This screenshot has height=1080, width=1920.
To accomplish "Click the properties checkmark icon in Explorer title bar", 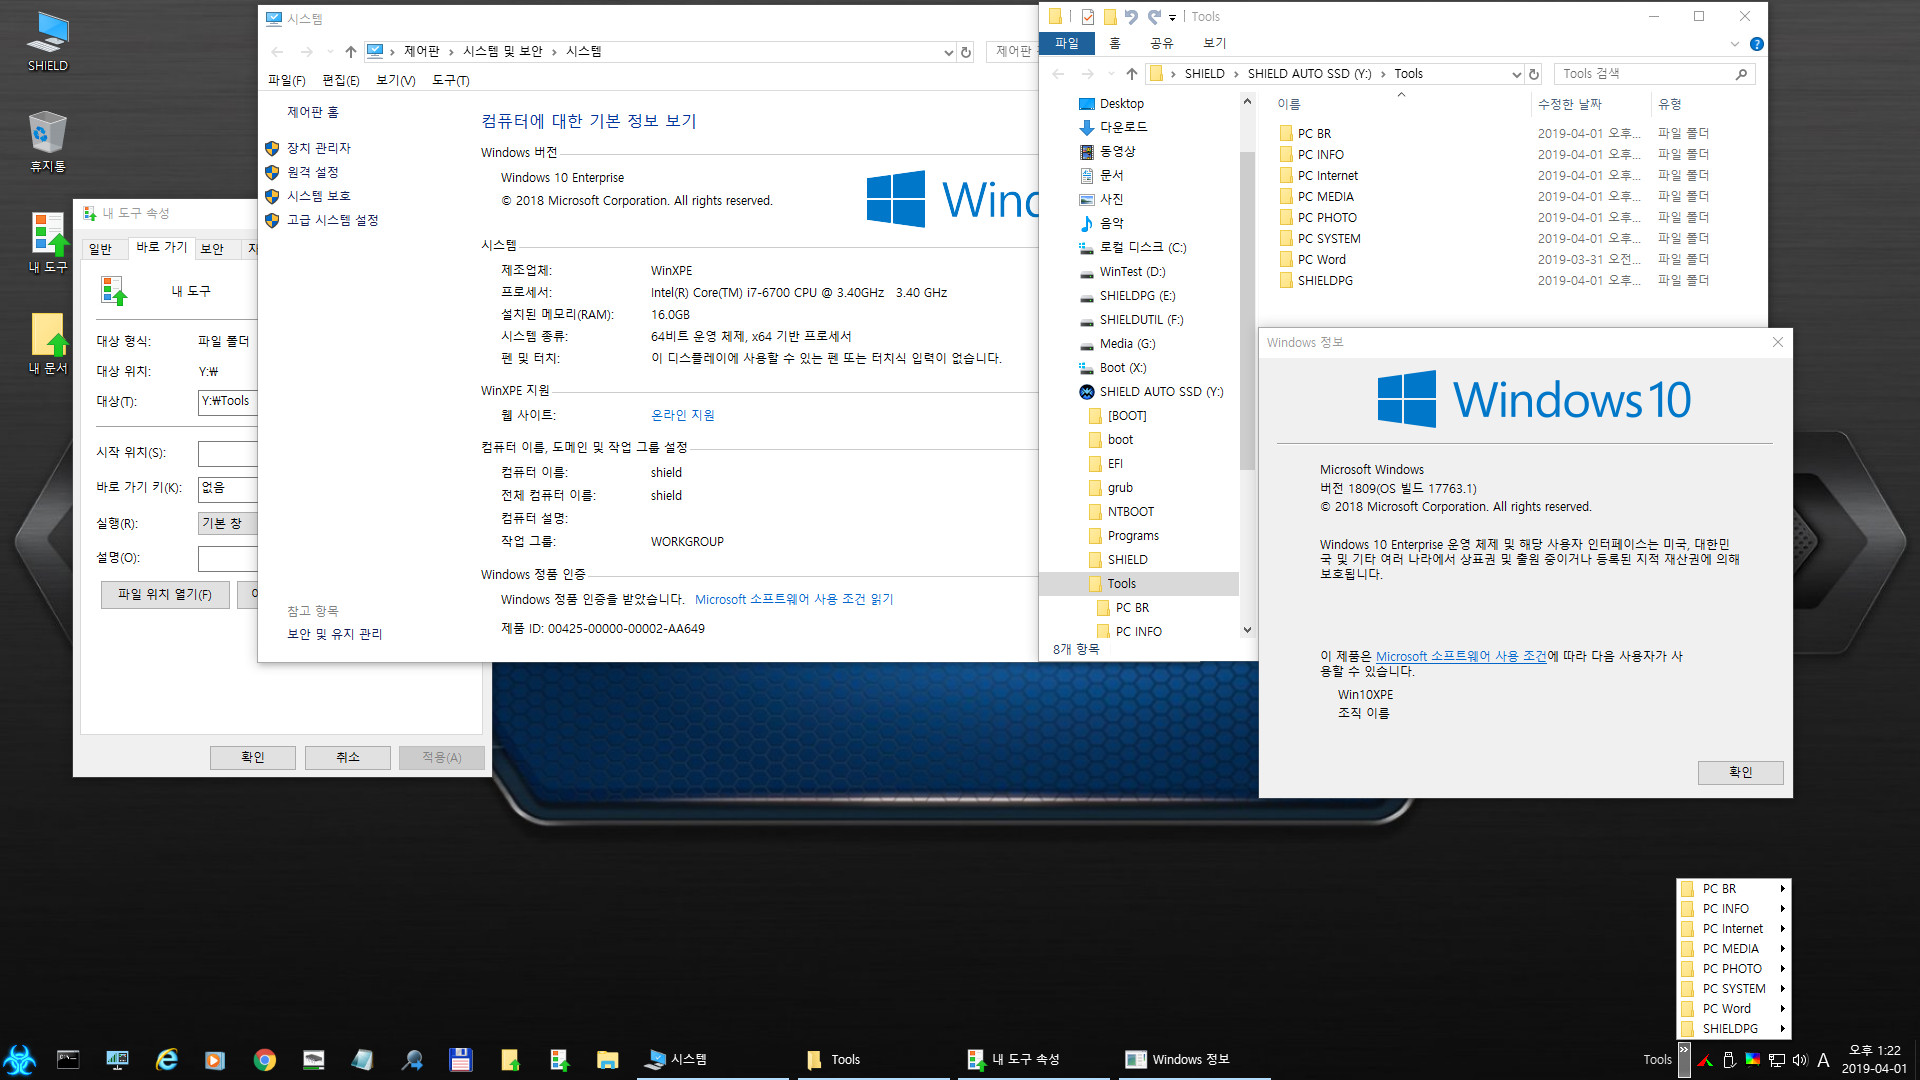I will pos(1088,17).
